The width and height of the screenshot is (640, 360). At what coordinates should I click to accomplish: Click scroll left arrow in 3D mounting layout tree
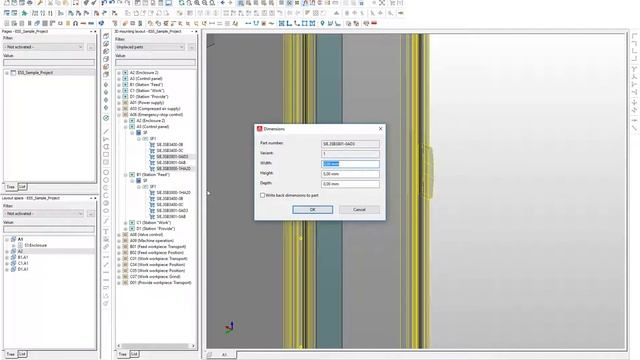click(x=118, y=346)
